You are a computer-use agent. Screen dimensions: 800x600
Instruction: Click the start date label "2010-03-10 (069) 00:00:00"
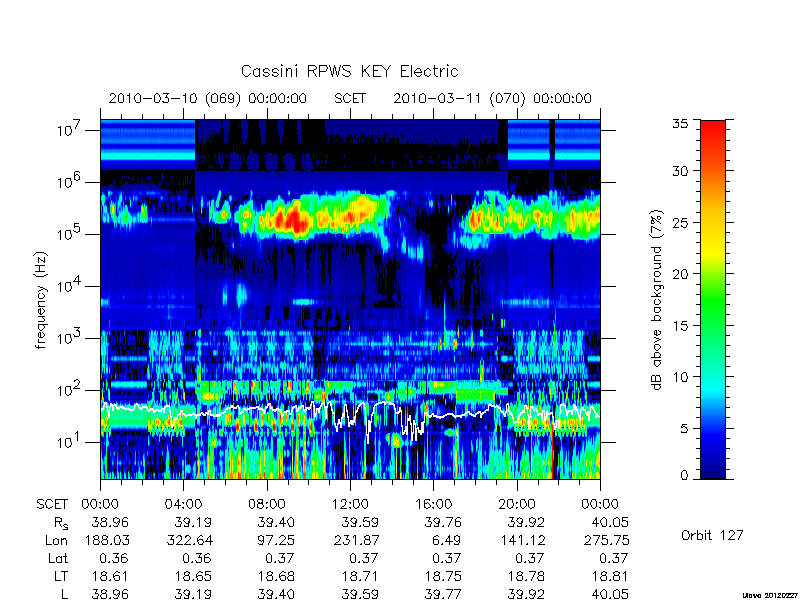pos(208,98)
